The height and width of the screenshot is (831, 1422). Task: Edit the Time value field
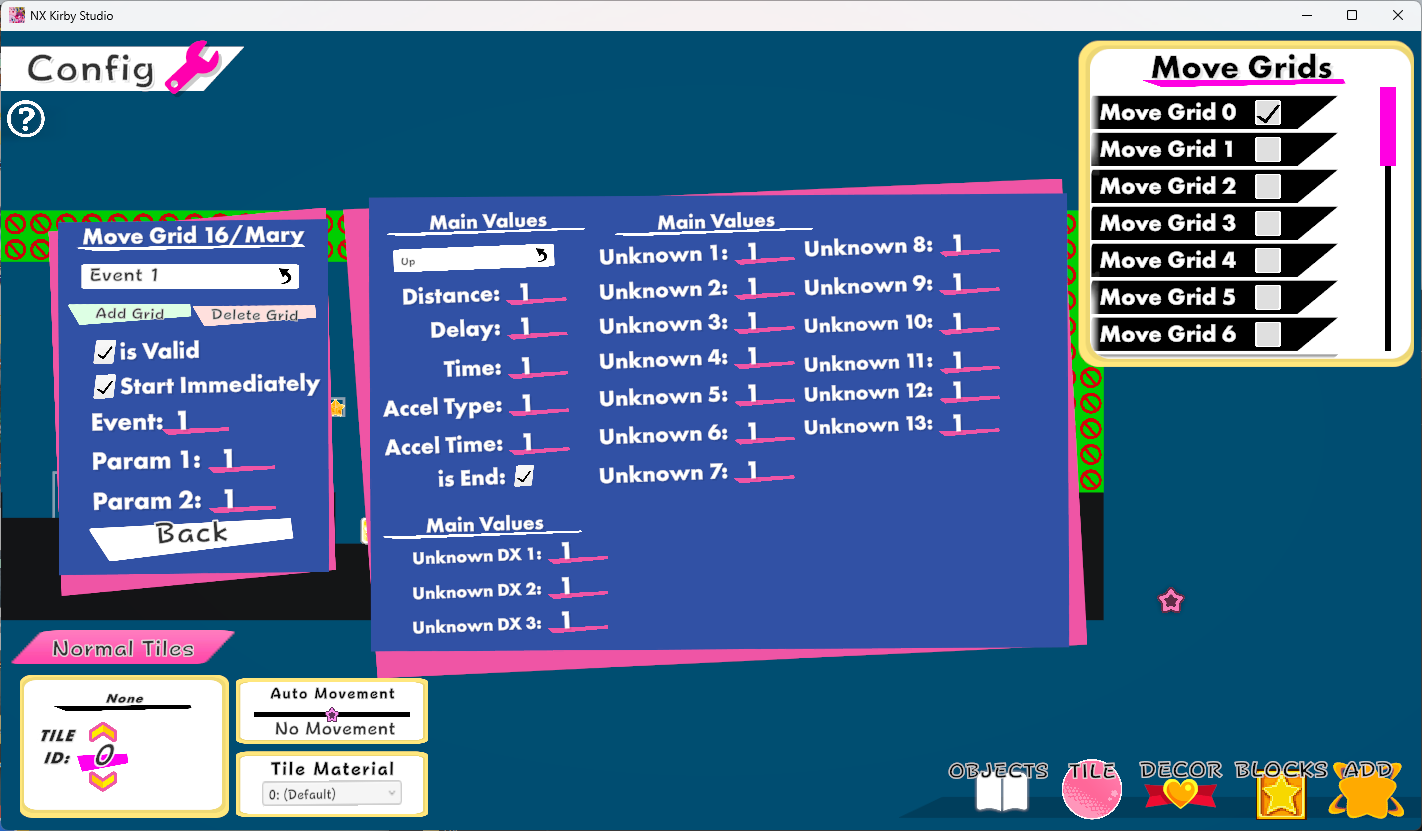(x=538, y=368)
